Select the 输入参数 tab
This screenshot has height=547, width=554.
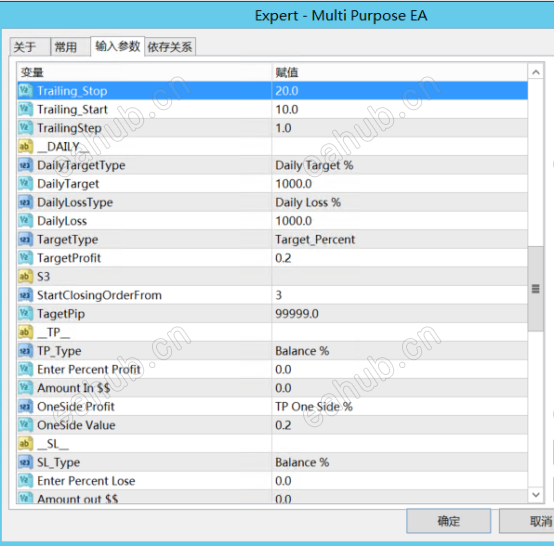tap(118, 46)
